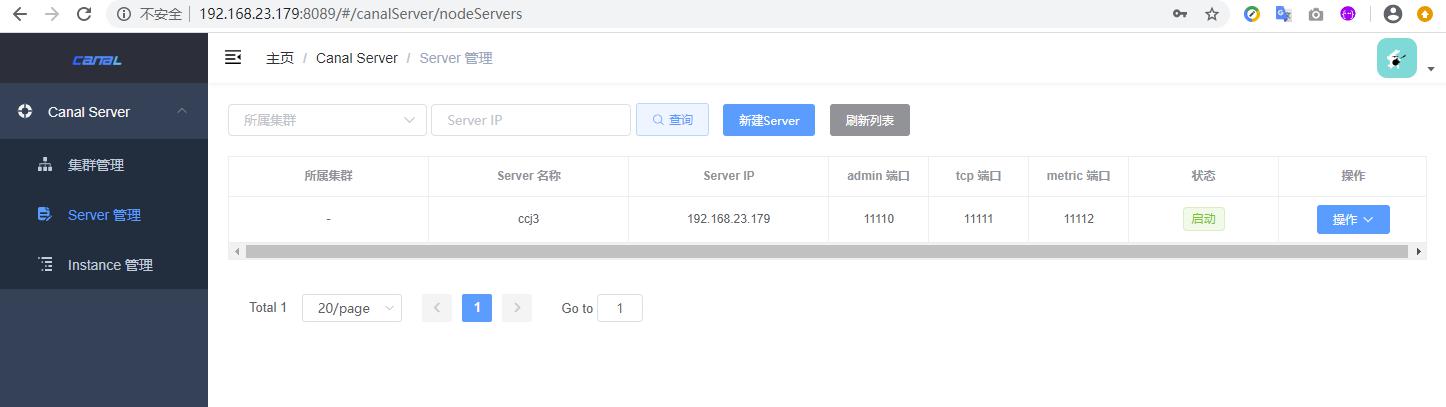Click the hamburger sidebar collapse icon
1446x407 pixels.
233,58
